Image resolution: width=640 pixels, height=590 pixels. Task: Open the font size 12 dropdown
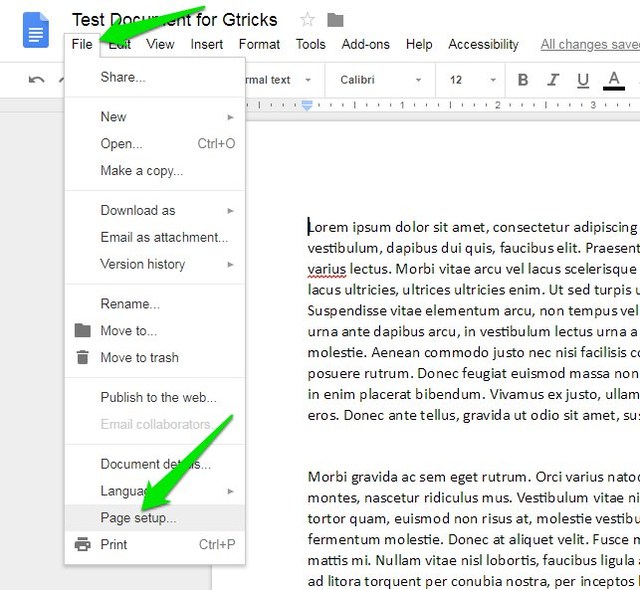coord(472,80)
